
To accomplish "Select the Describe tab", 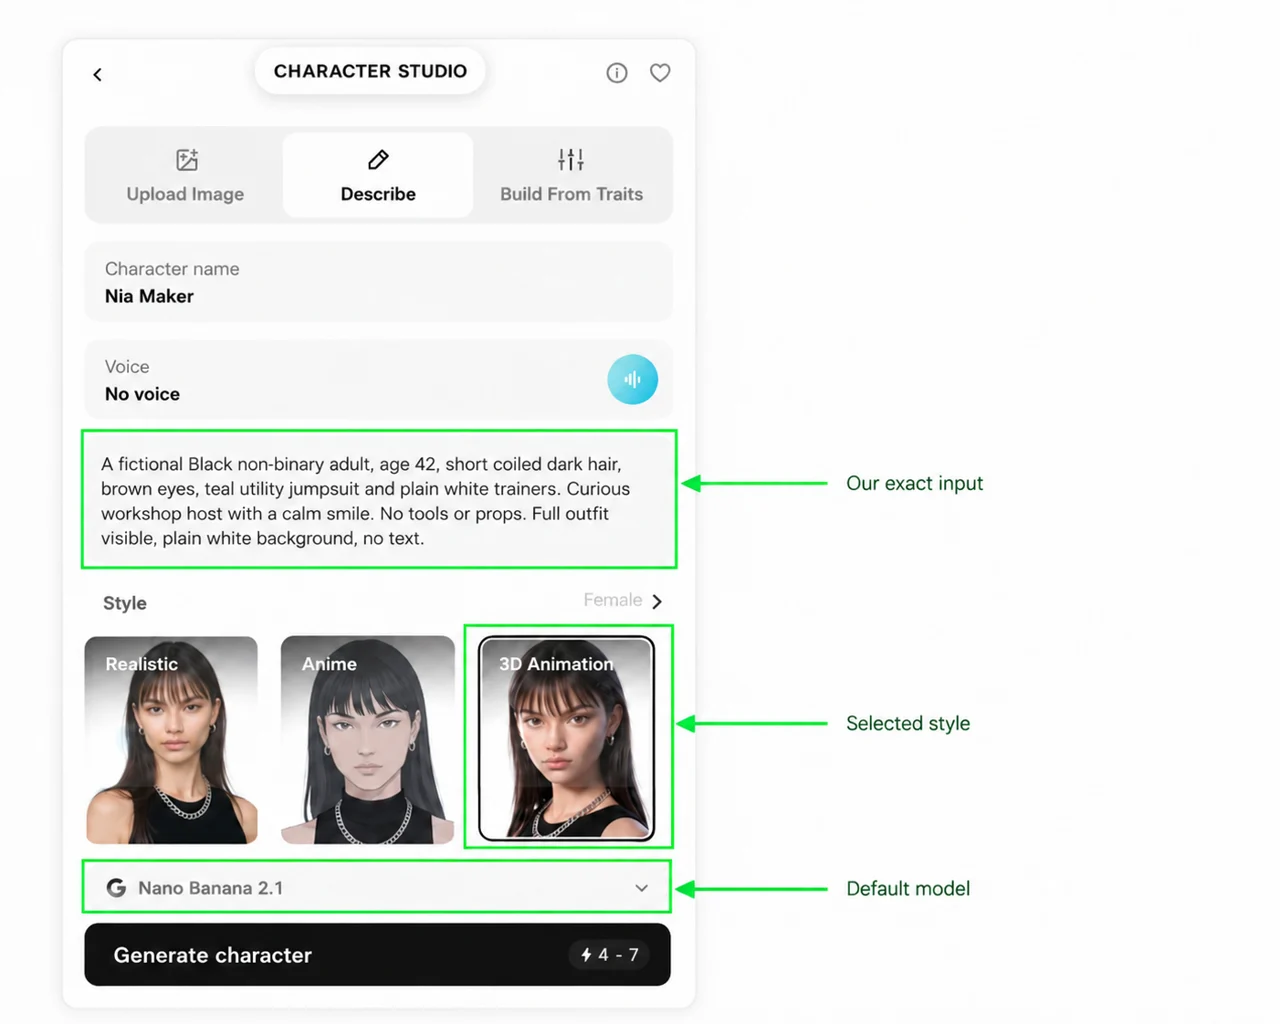I will coord(378,175).
